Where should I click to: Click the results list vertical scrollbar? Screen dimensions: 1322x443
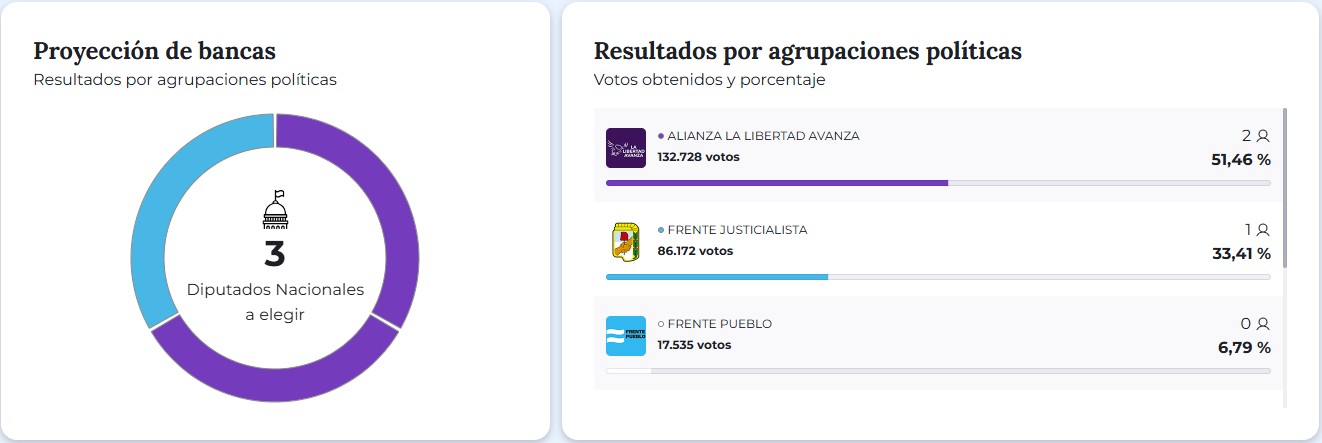coord(1285,188)
